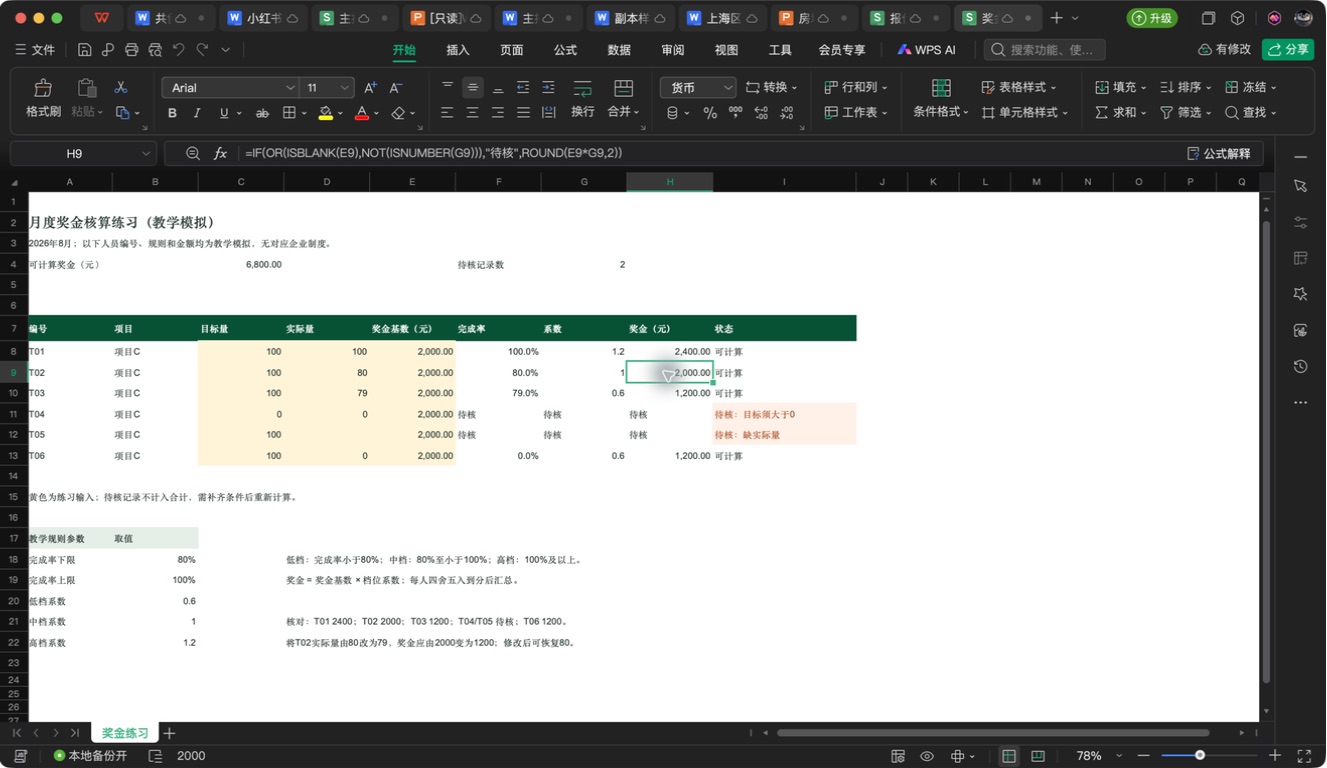Open the number format 货币 dropdown
This screenshot has width=1327, height=768.
coord(698,87)
